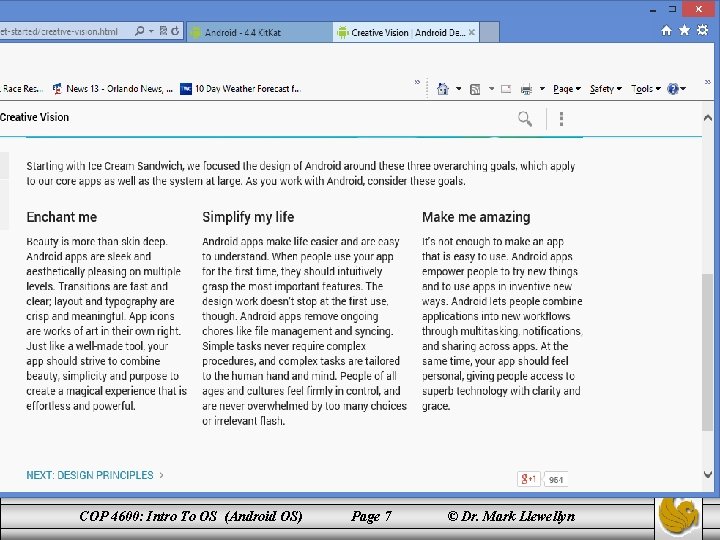Click the vertical scrollbar thumb
The width and height of the screenshot is (720, 540).
click(x=708, y=352)
